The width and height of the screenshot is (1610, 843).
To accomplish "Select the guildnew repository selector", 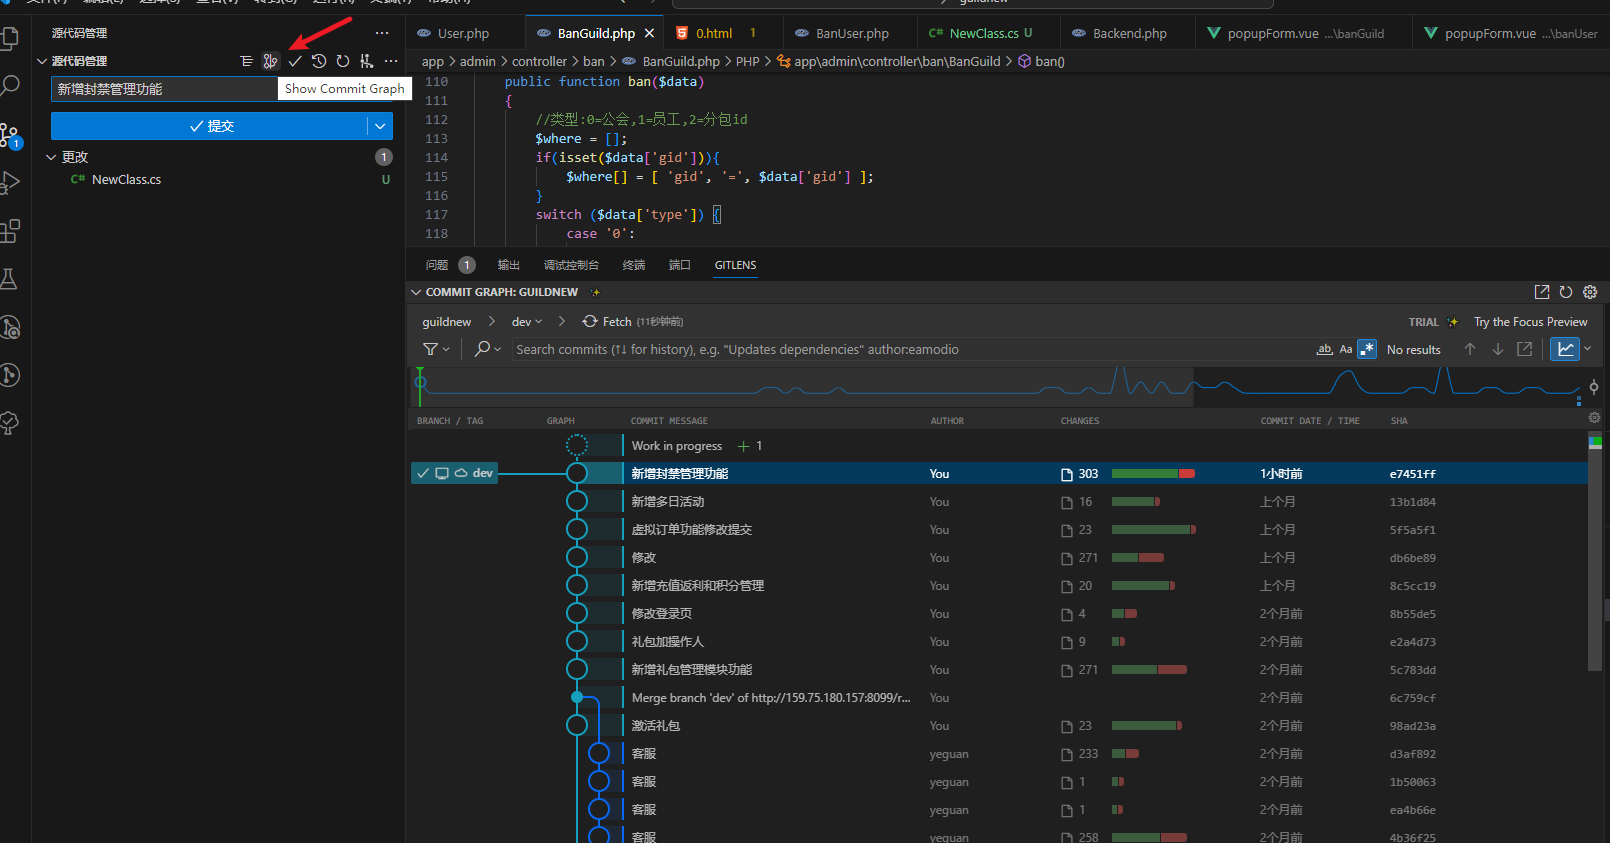I will pyautogui.click(x=446, y=322).
